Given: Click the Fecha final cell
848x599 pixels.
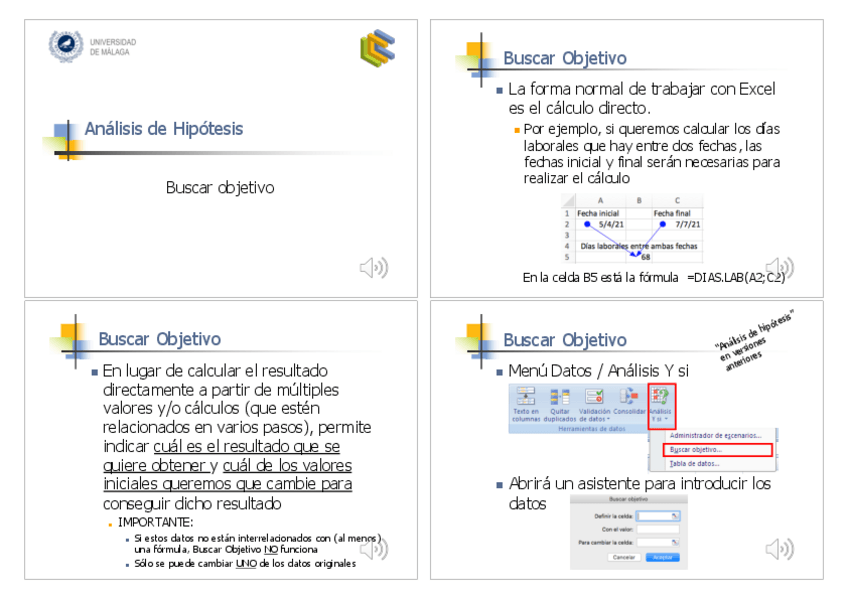Looking at the screenshot, I should pyautogui.click(x=677, y=213).
